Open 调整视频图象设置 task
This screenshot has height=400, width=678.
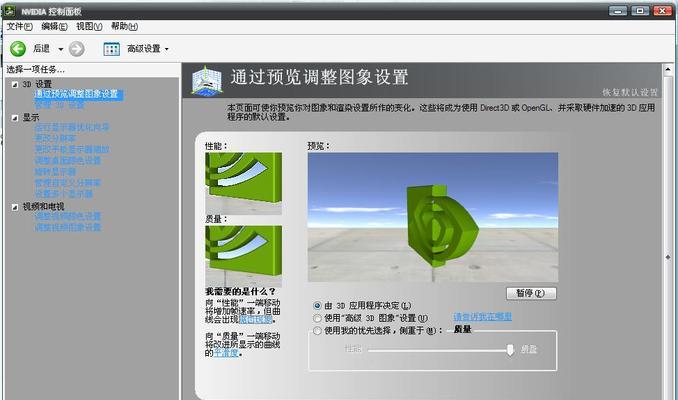pyautogui.click(x=67, y=227)
